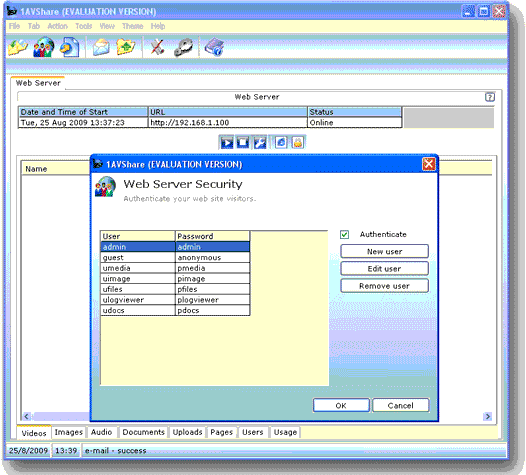Select the guest user row
This screenshot has height=475, width=526.
[x=175, y=258]
